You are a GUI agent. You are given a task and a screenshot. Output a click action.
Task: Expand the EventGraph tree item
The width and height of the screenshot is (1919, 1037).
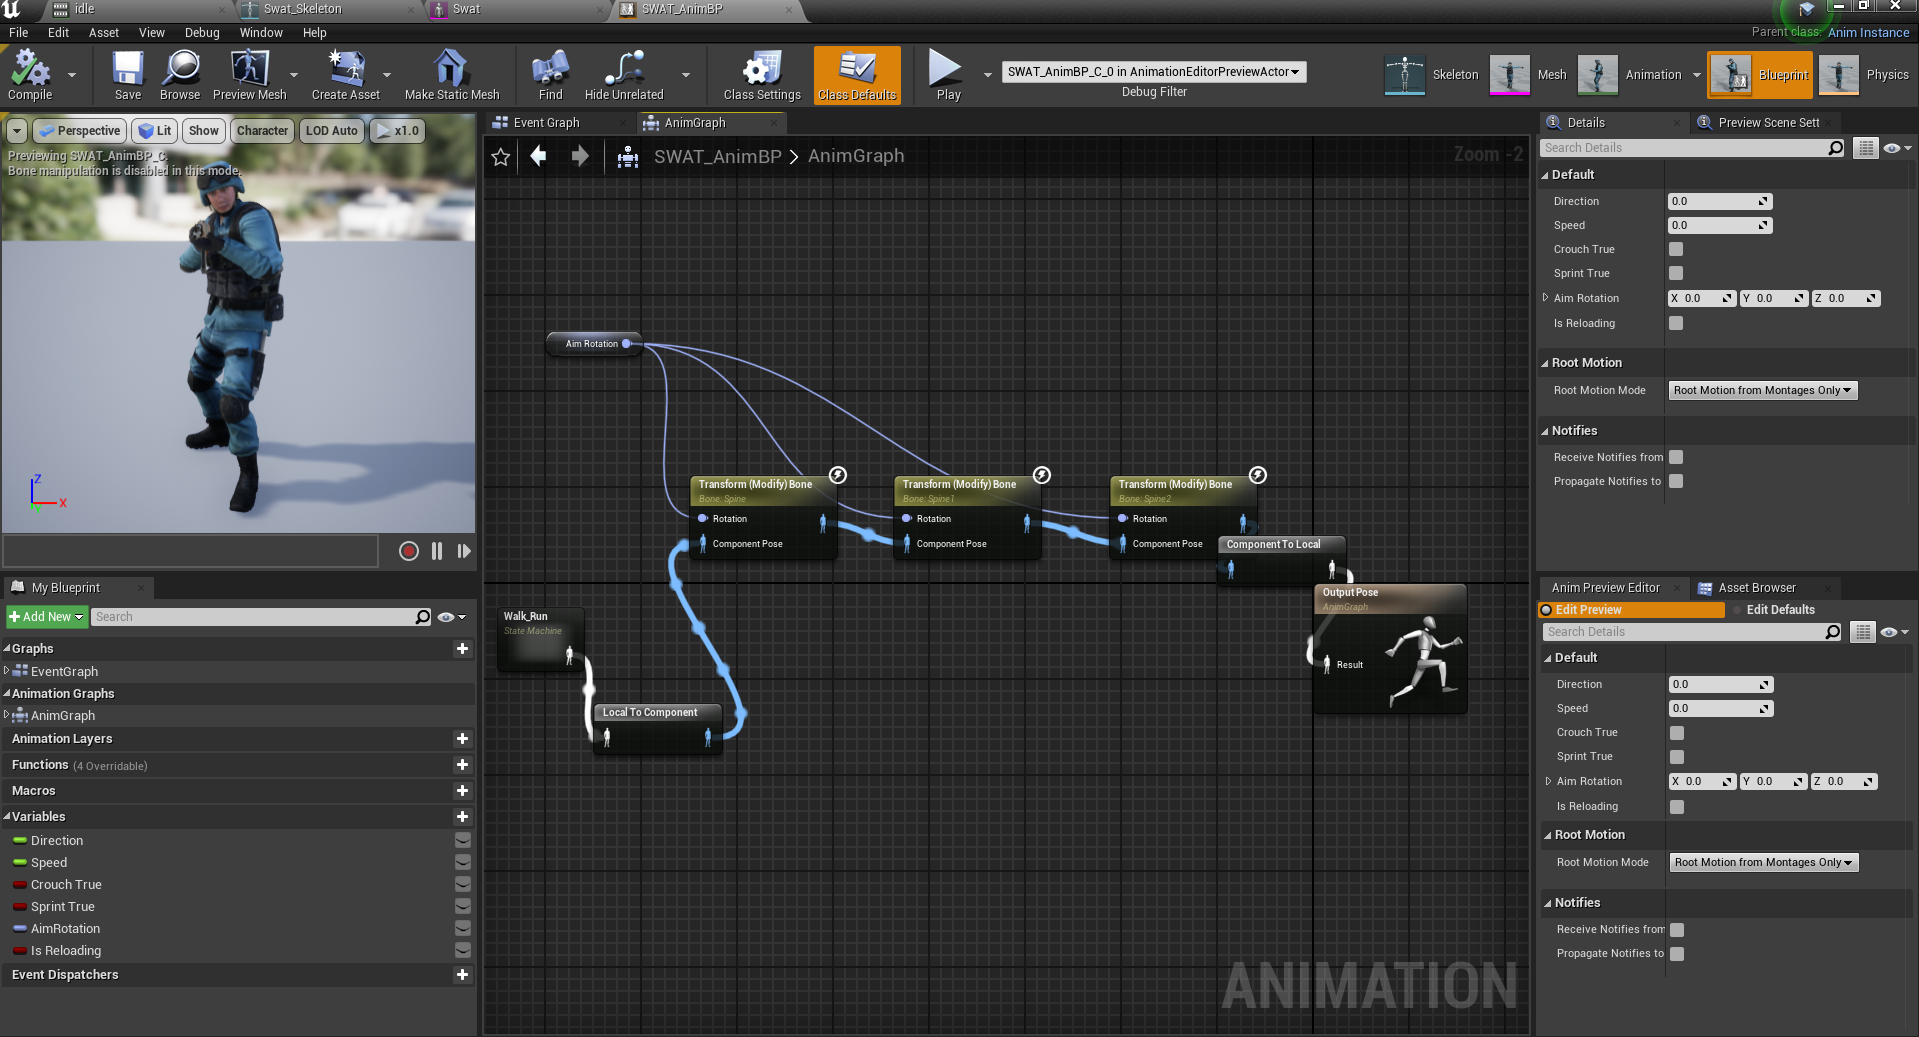click(x=7, y=671)
